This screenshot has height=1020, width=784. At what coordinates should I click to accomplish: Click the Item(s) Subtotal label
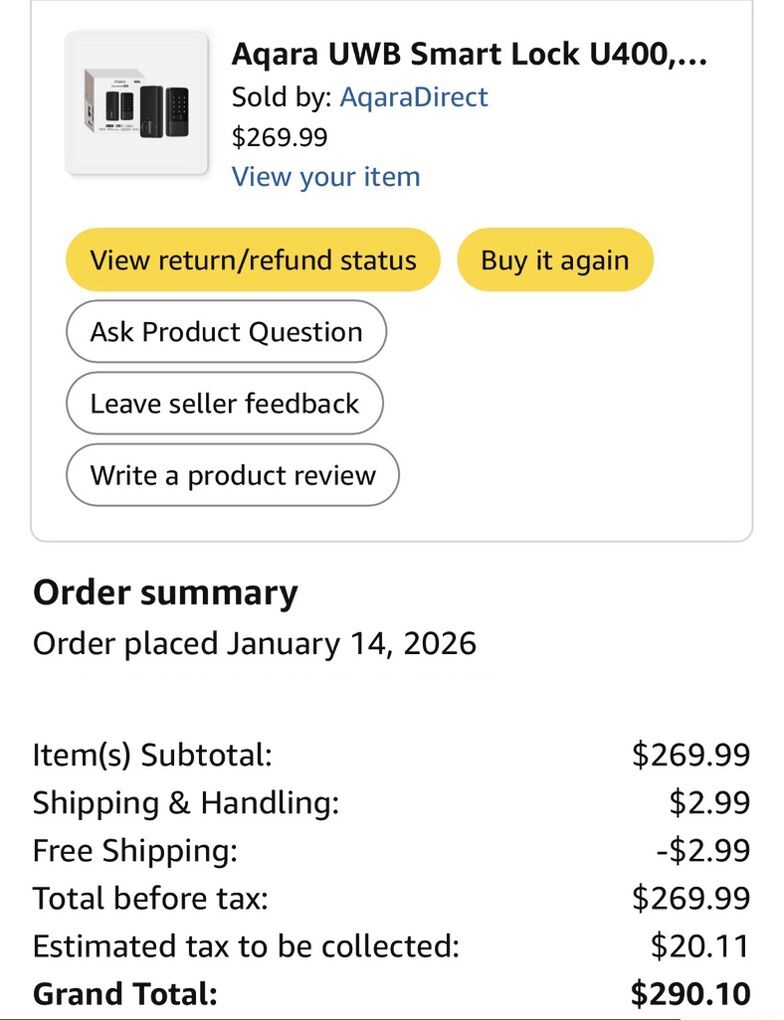pyautogui.click(x=152, y=755)
